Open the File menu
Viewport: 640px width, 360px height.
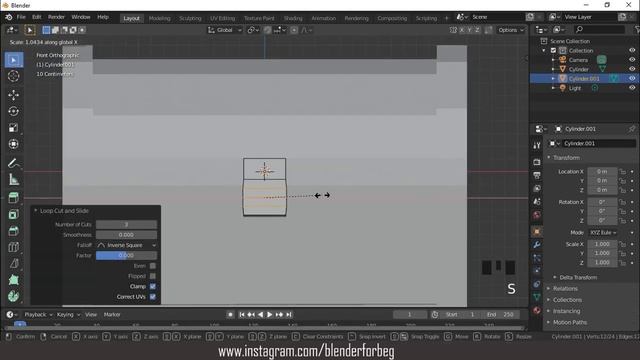[21, 18]
